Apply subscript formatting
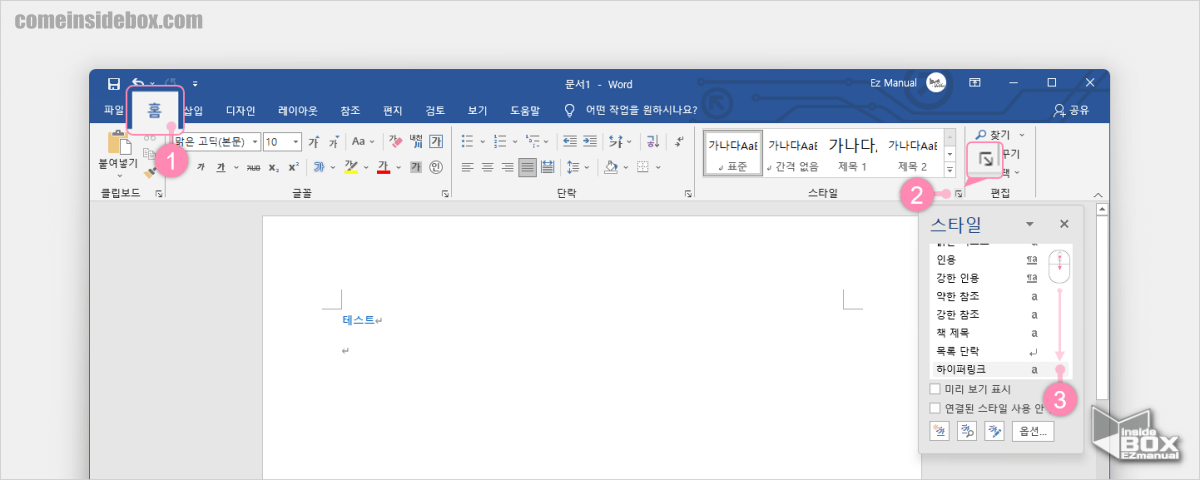The image size is (1200, 480). point(274,167)
